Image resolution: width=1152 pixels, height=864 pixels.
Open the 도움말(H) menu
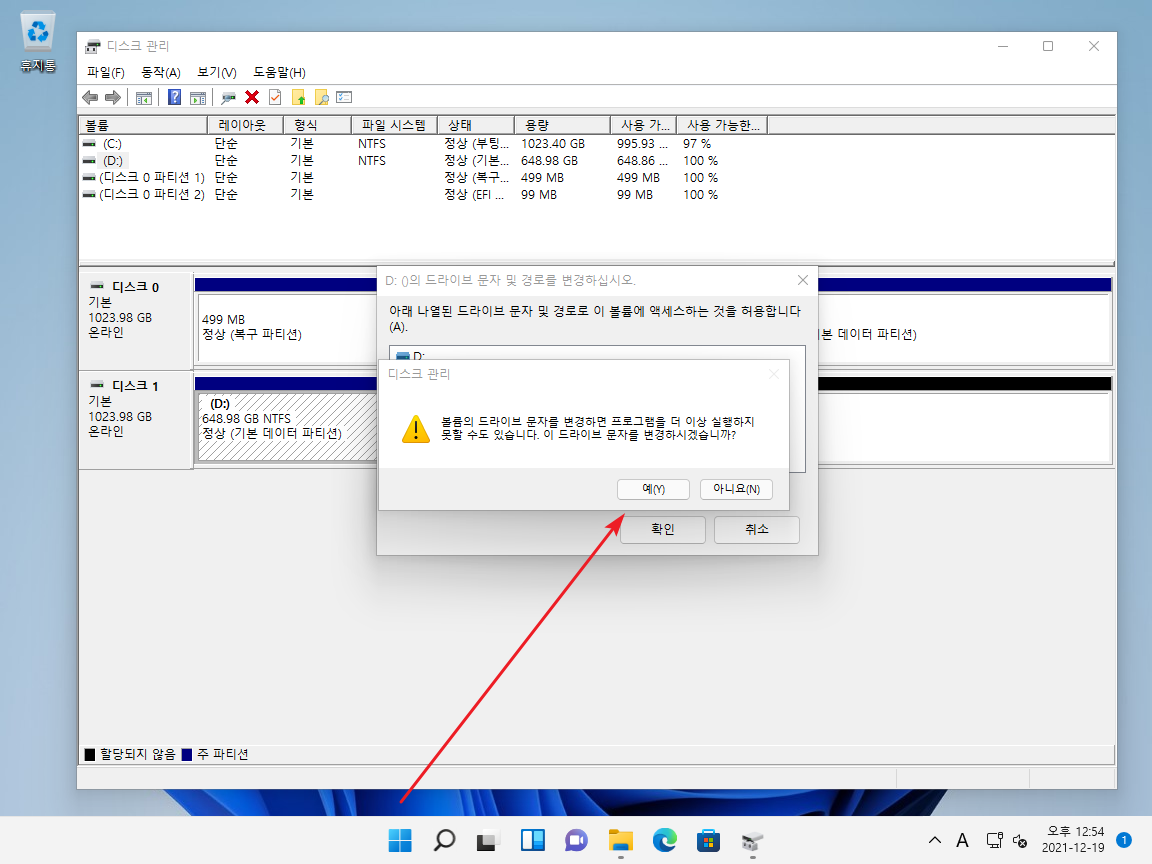pyautogui.click(x=279, y=72)
